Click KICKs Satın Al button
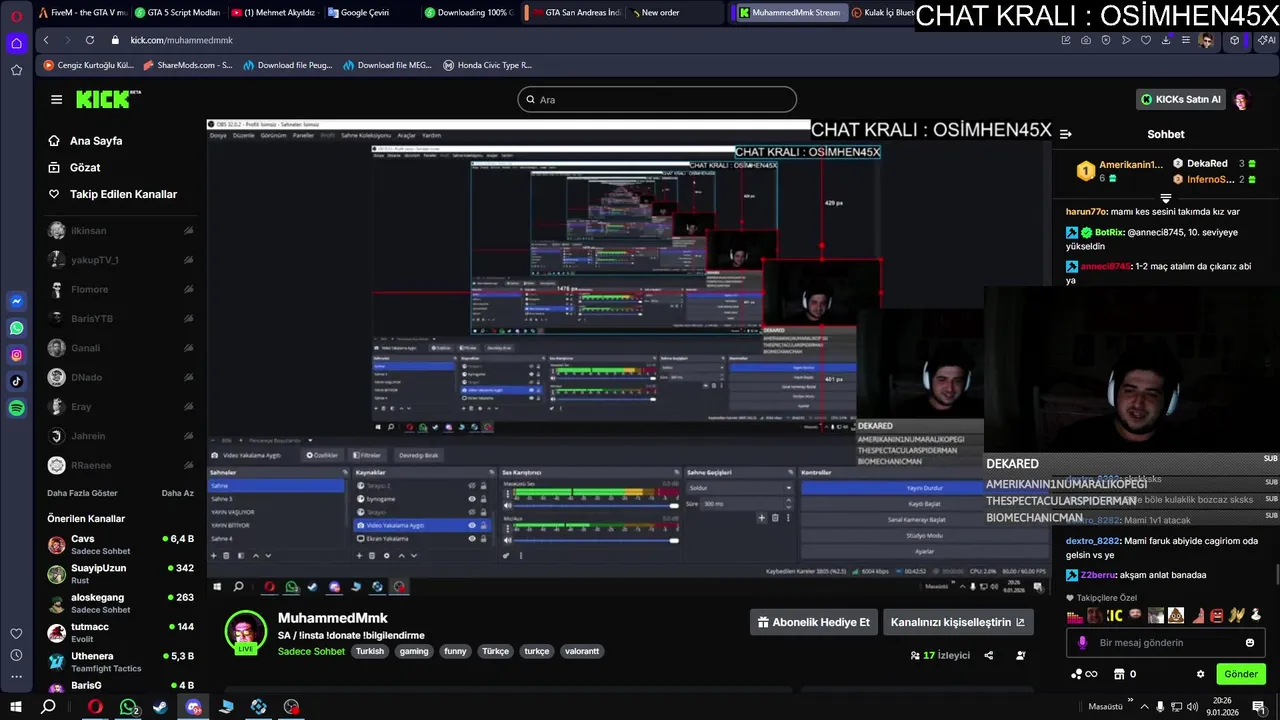Image resolution: width=1280 pixels, height=720 pixels. tap(1181, 100)
